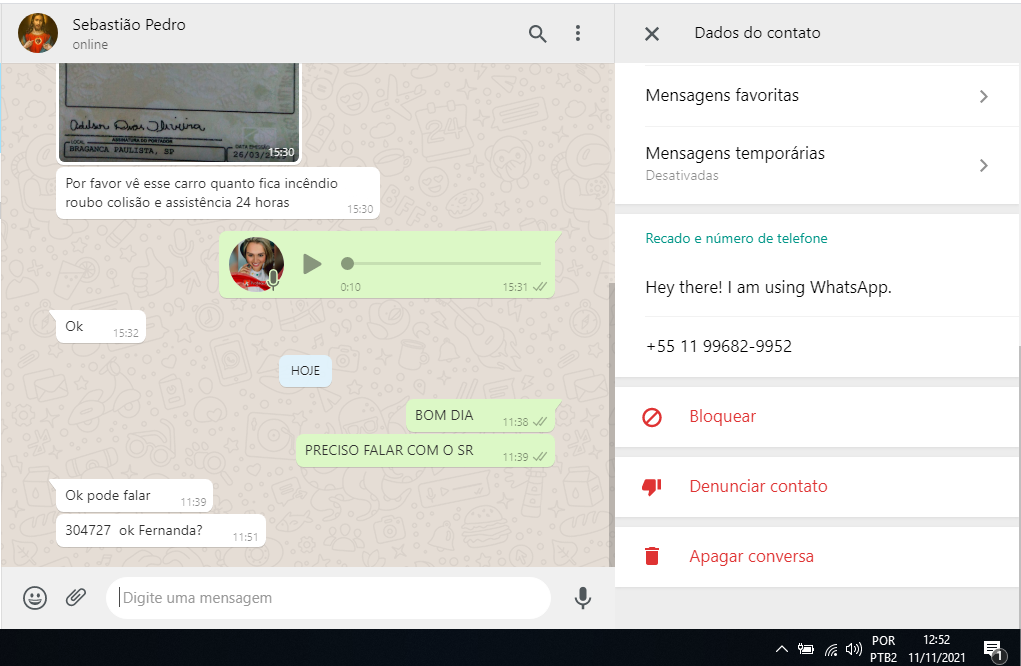Click Bloquear to block contact
Viewport: 1021px width, 666px height.
point(722,417)
